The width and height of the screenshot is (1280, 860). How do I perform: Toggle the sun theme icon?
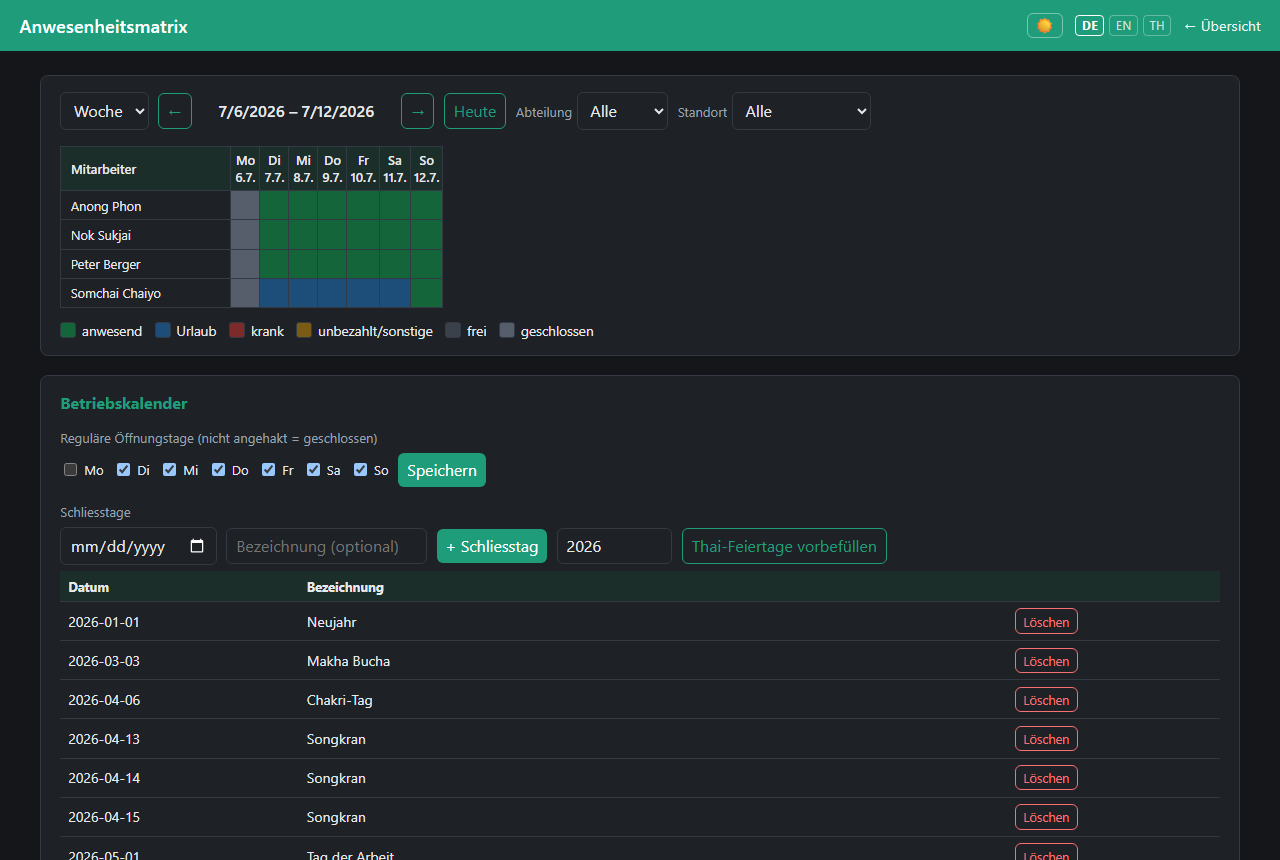1044,26
